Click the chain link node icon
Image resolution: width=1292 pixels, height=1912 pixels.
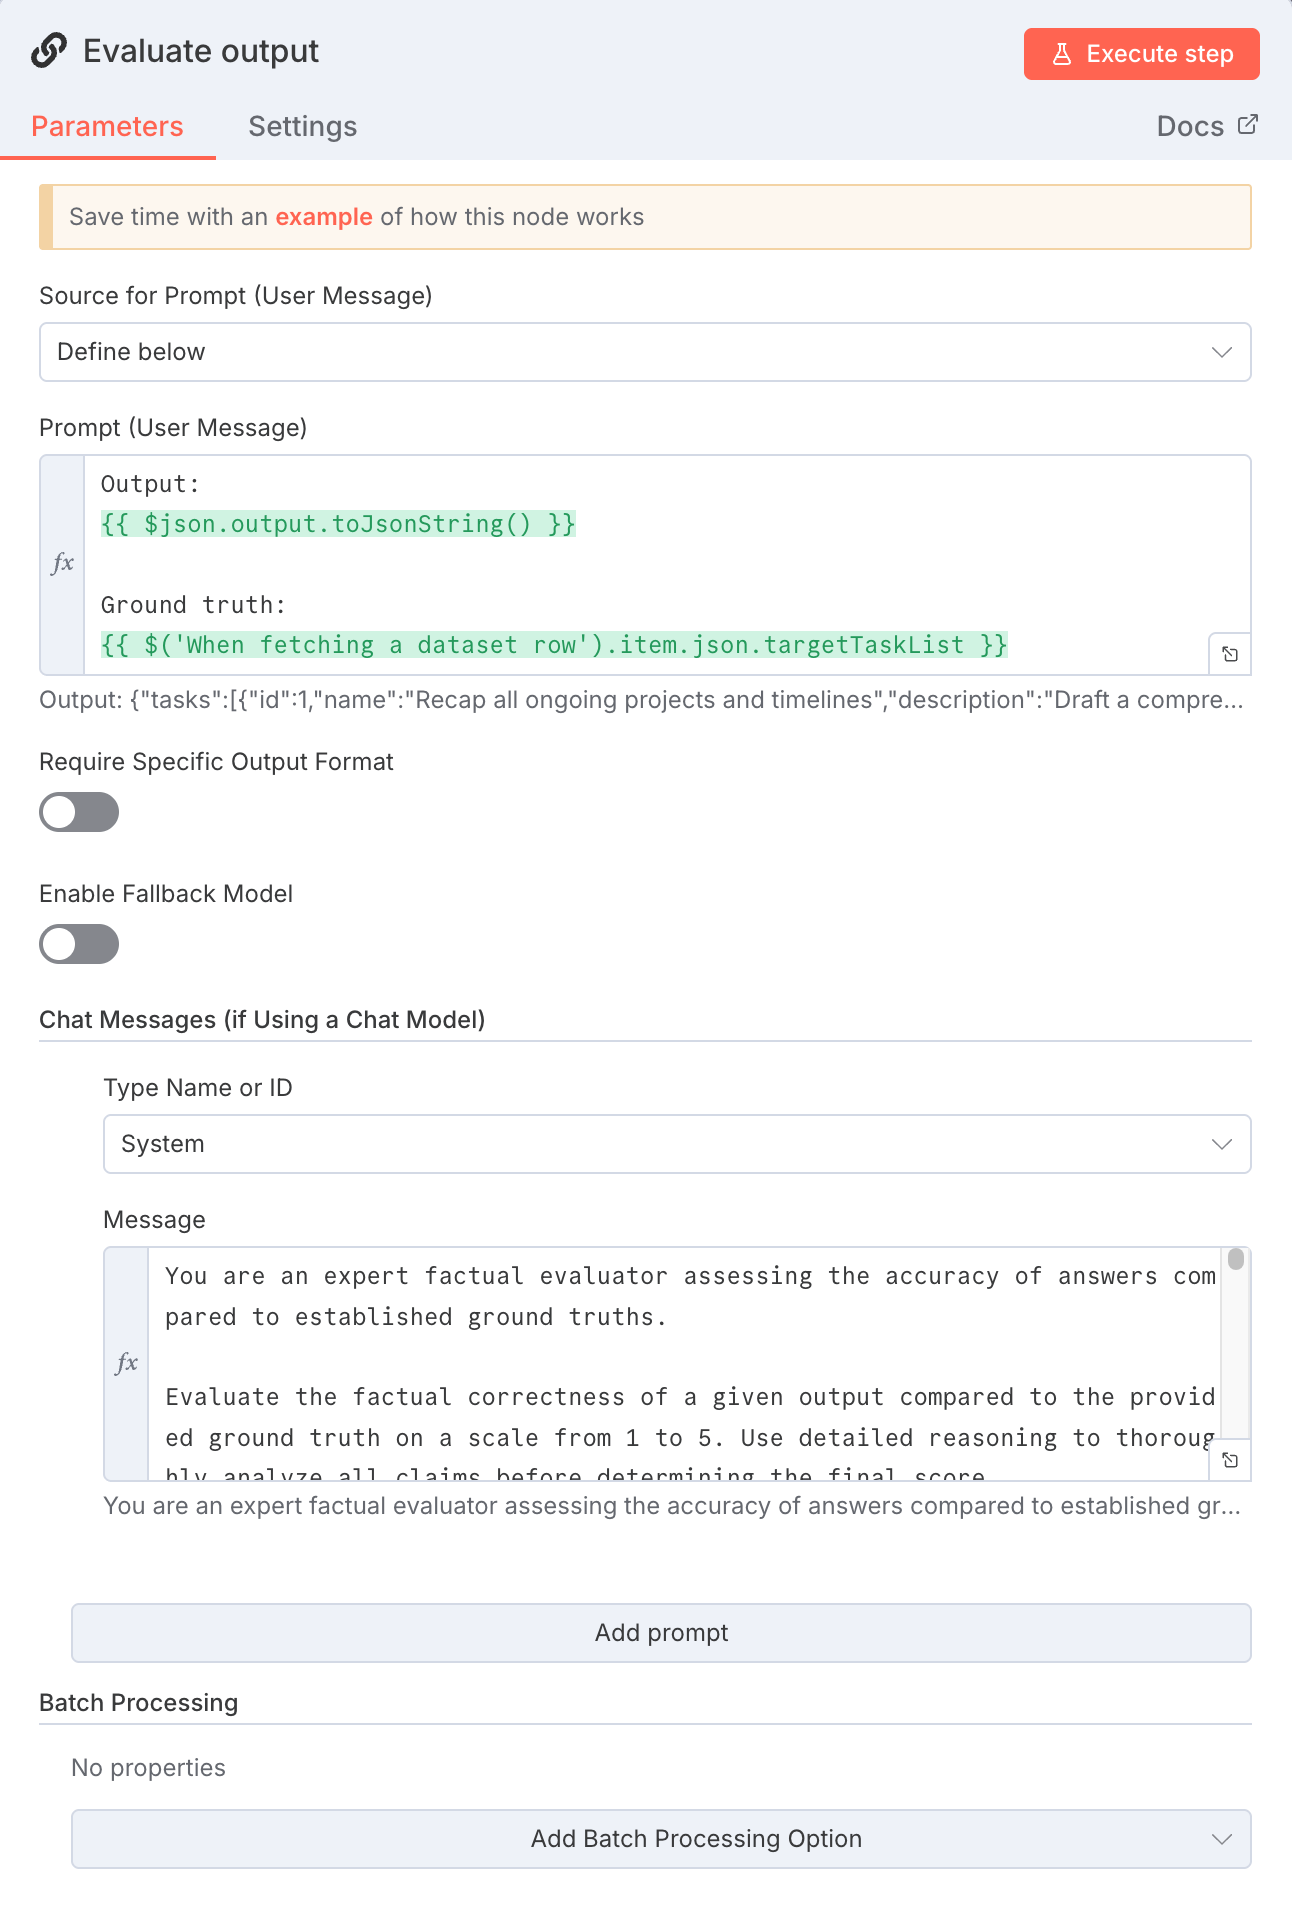pos(49,50)
